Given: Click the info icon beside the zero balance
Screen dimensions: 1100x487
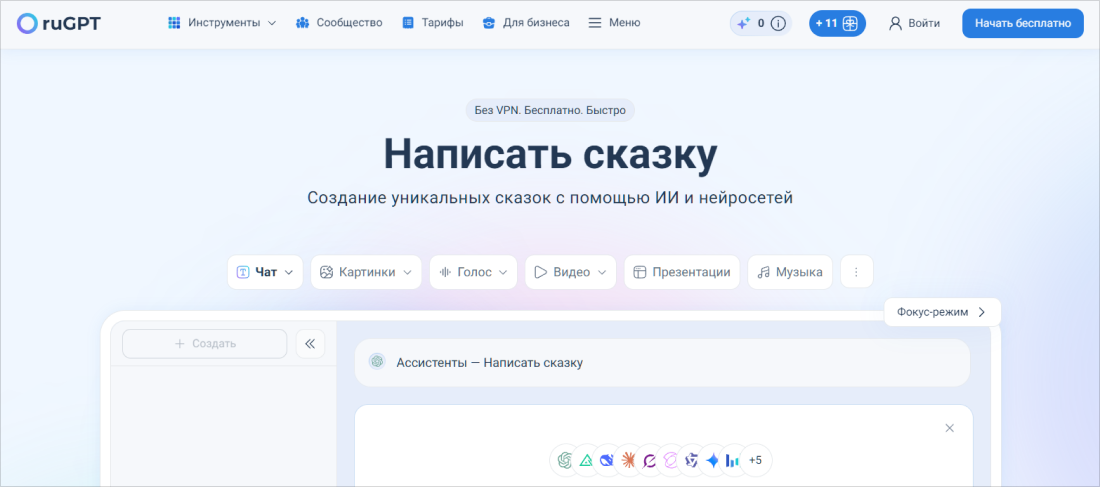Looking at the screenshot, I should [778, 23].
